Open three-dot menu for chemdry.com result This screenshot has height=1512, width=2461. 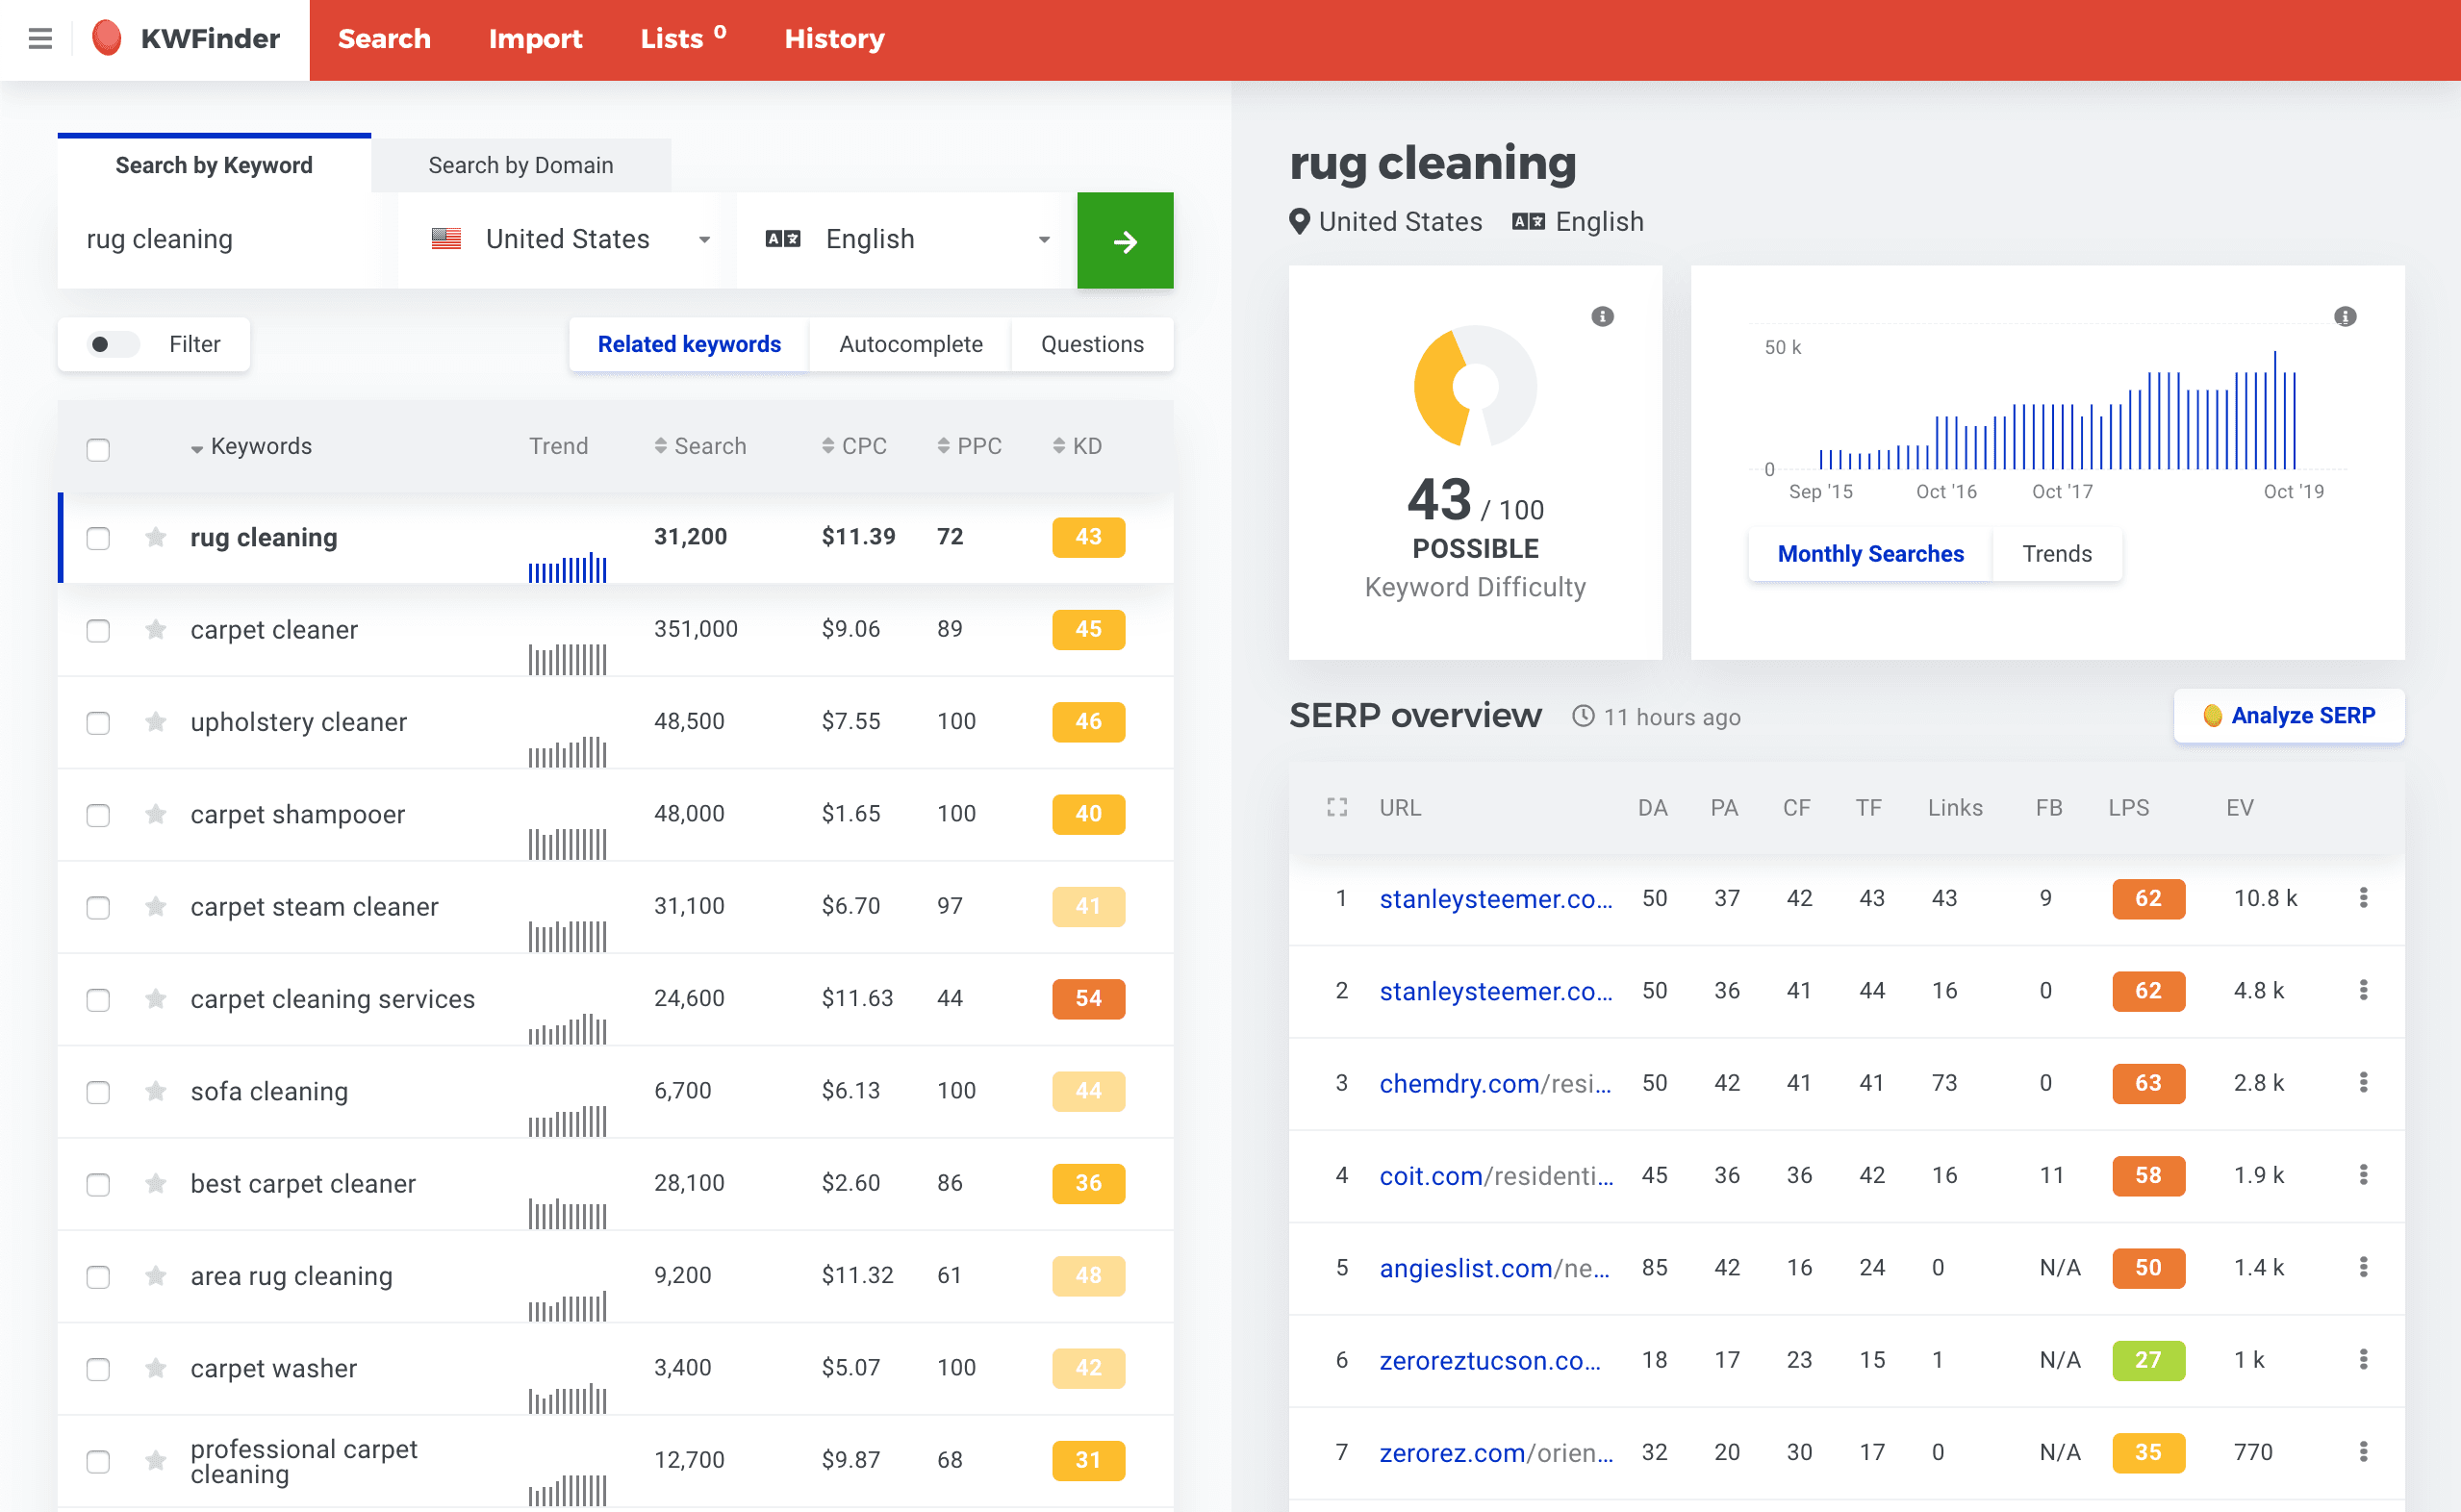point(2363,1083)
